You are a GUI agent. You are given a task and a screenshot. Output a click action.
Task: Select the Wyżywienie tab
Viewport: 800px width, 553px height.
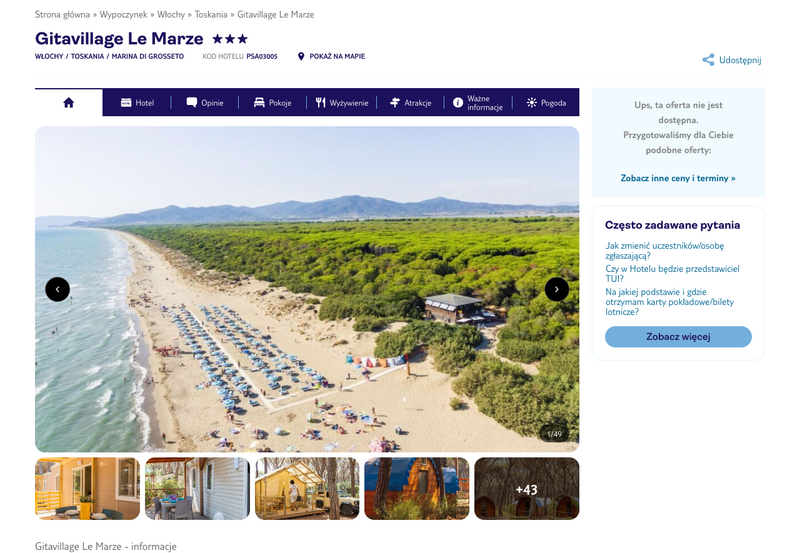(342, 103)
